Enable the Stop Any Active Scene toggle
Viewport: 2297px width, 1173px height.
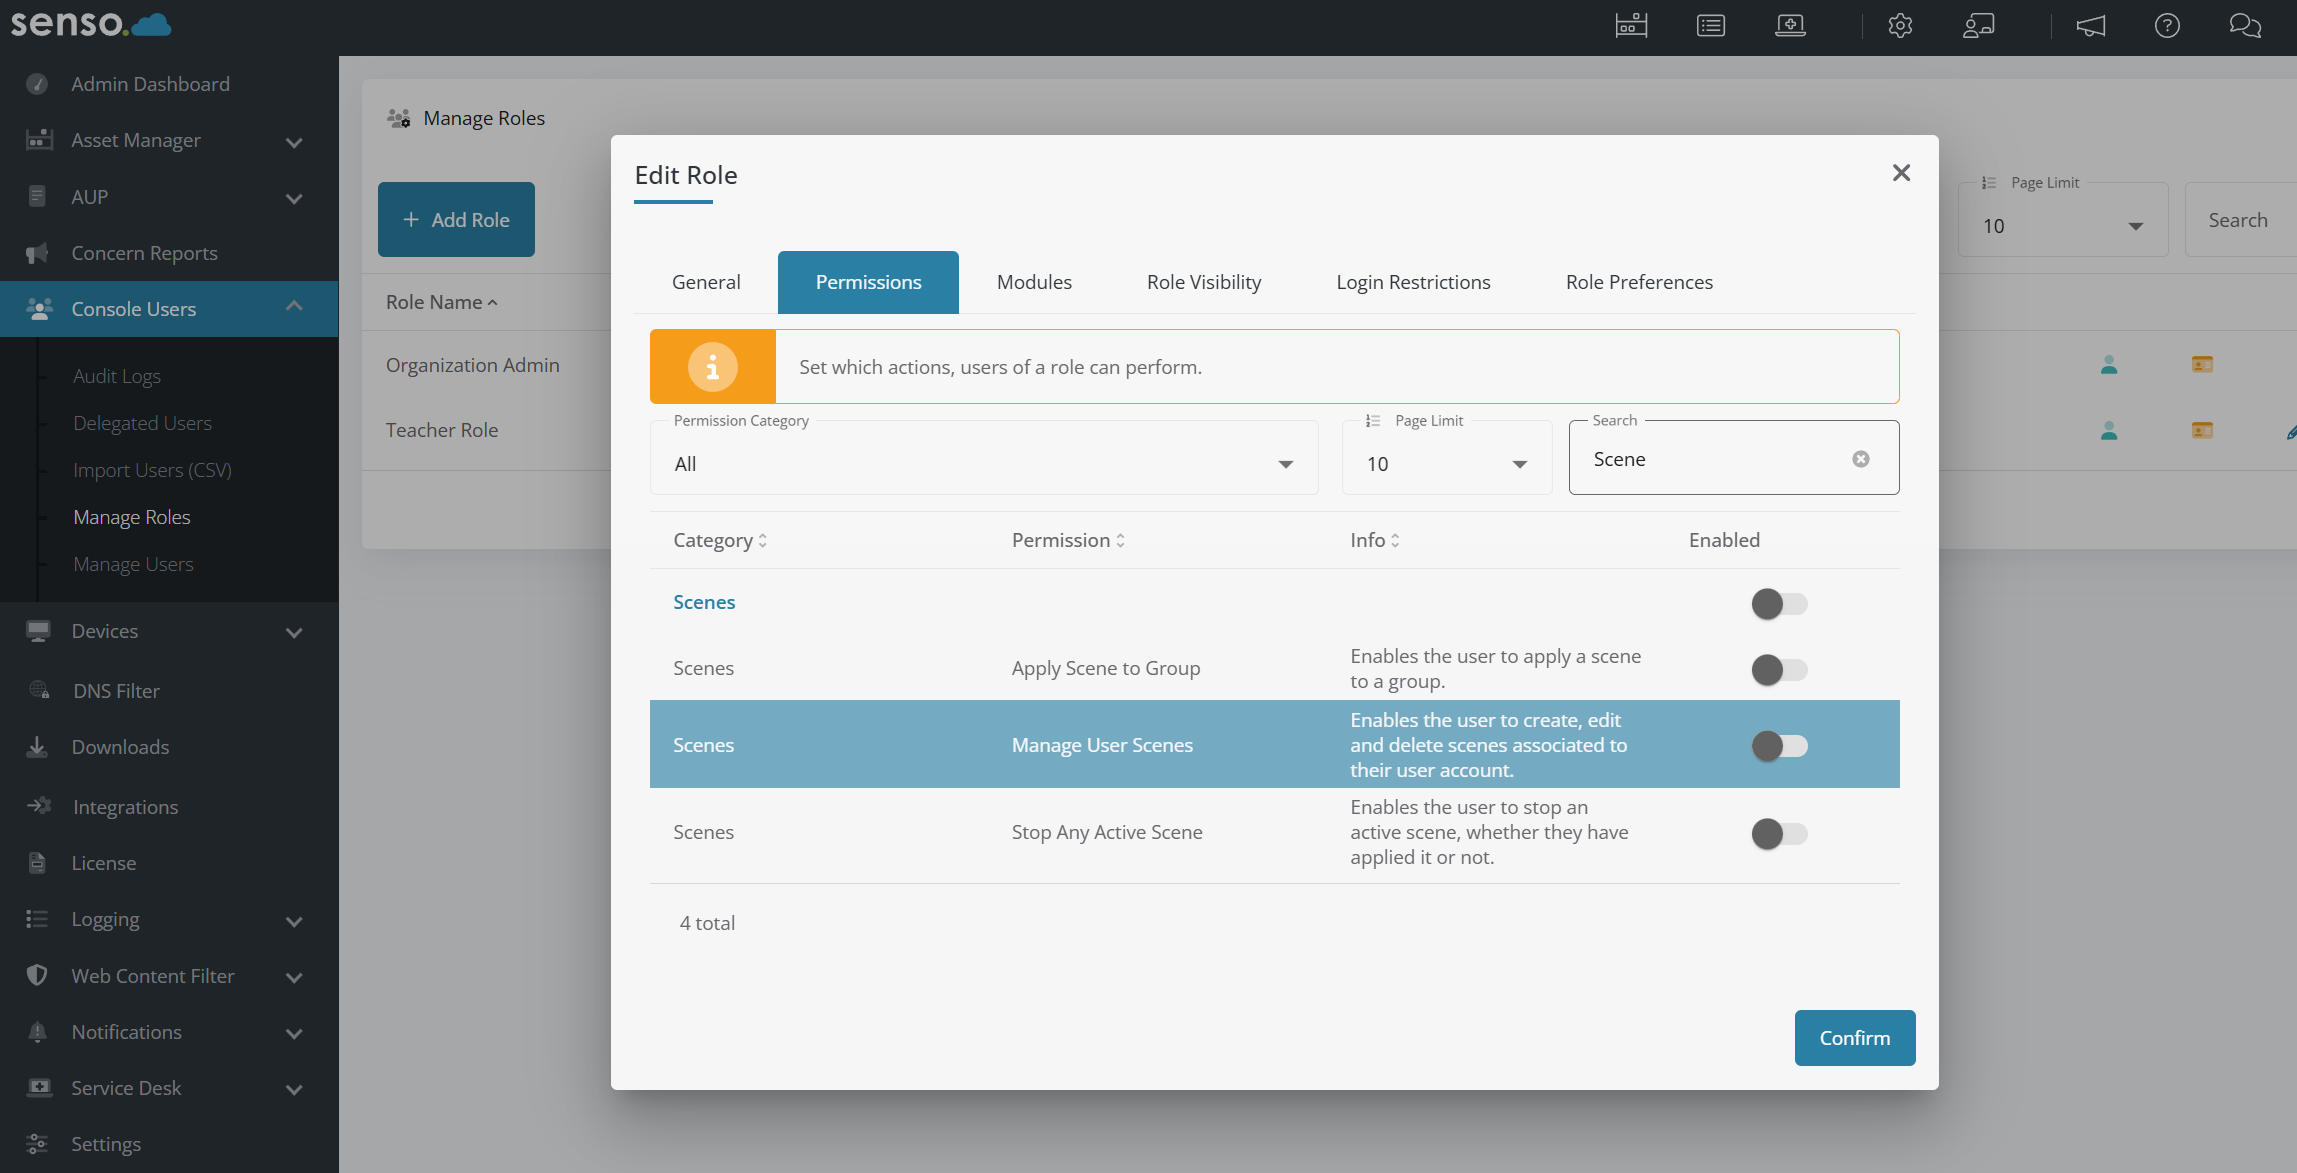click(x=1778, y=833)
